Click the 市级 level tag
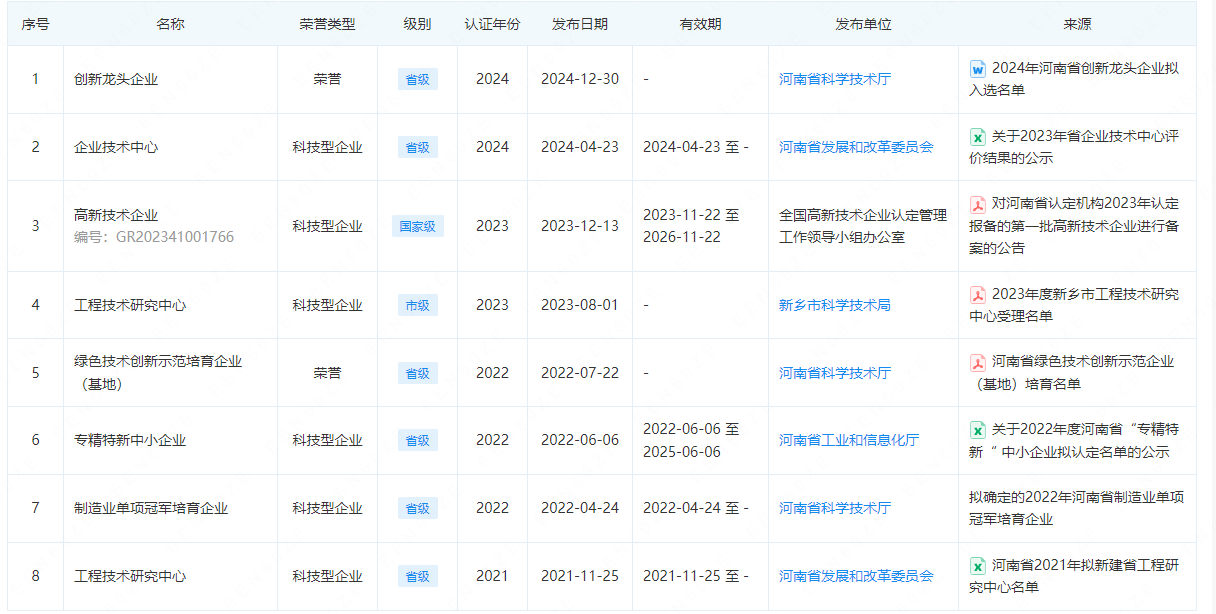Viewport: 1216px width, 614px height. [x=417, y=306]
